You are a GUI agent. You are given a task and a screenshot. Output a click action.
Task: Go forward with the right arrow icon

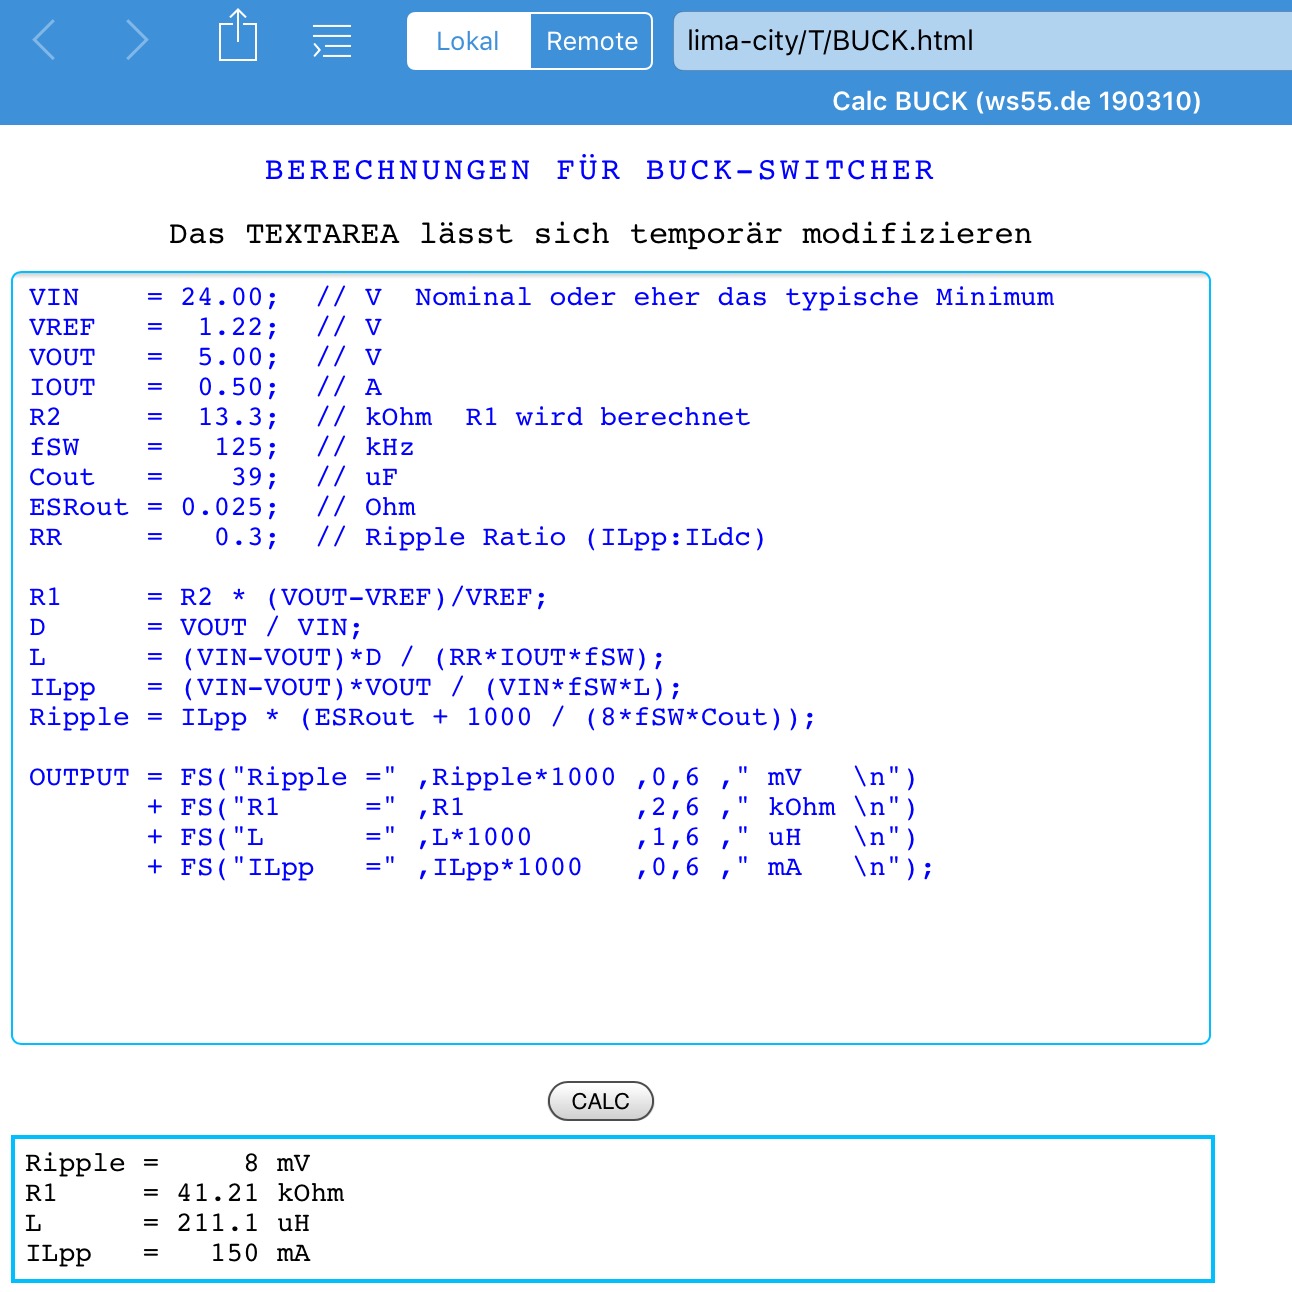point(137,41)
